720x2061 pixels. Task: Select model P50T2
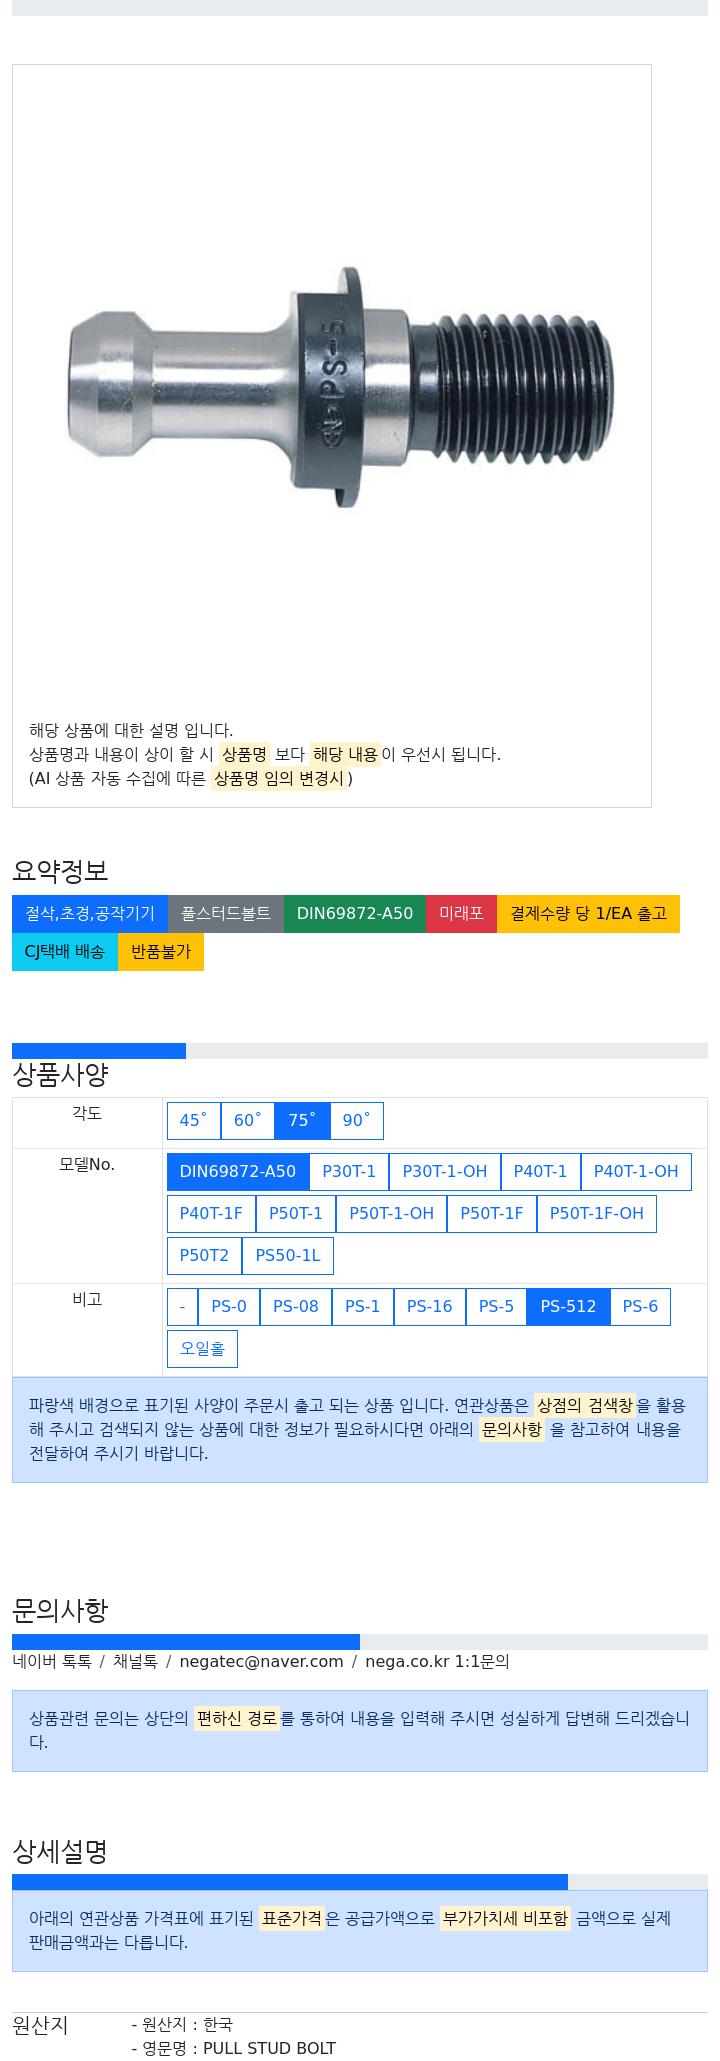point(204,1255)
